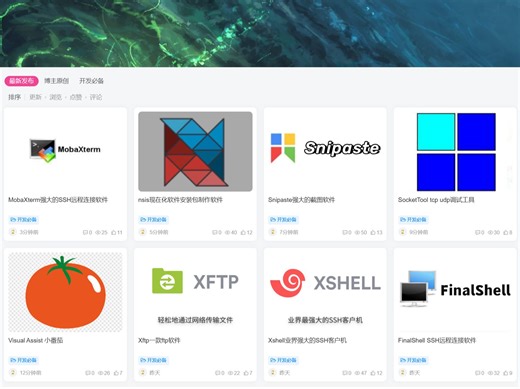Open the MobaXterm logo thumbnail
This screenshot has height=389, width=520.
pos(65,151)
